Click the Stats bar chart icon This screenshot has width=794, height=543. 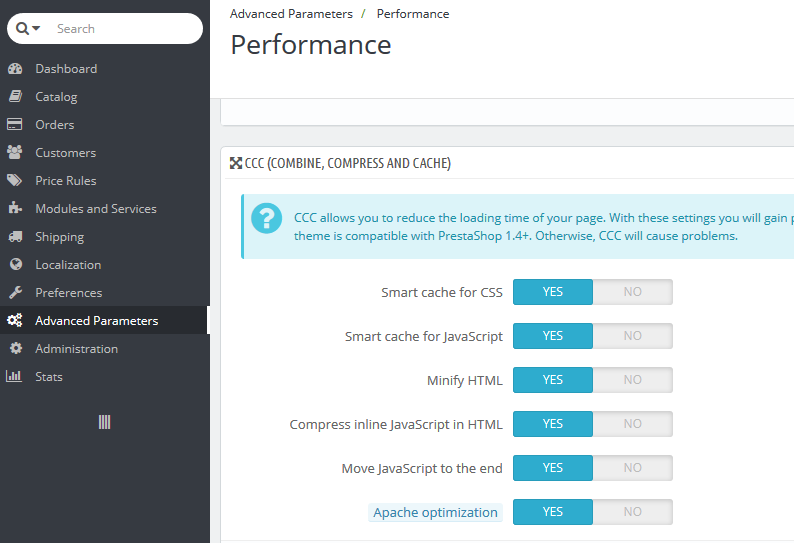tap(15, 377)
